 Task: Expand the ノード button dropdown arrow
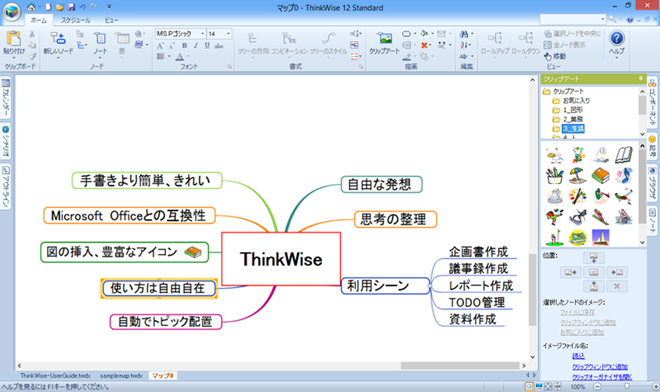pyautogui.click(x=100, y=58)
